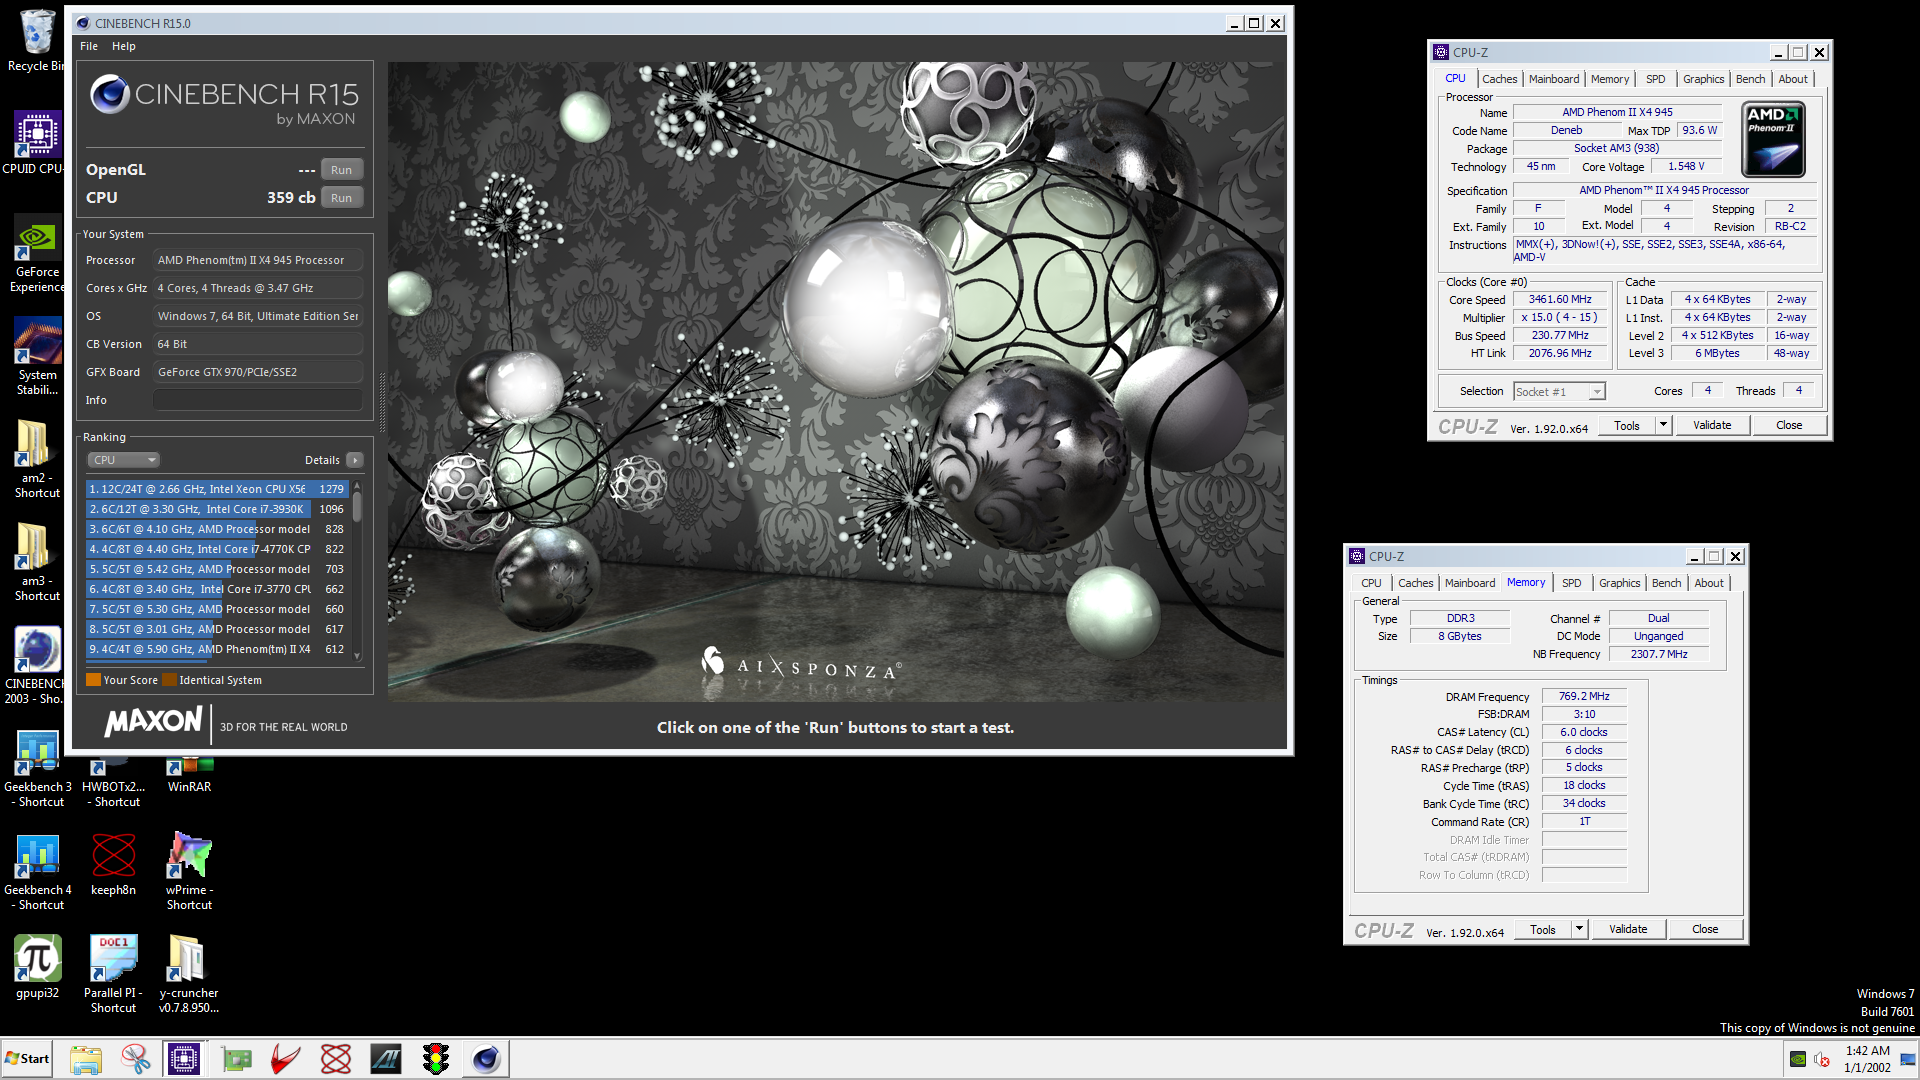Run the OpenGL benchmark test
This screenshot has width=1920, height=1080.
point(342,170)
